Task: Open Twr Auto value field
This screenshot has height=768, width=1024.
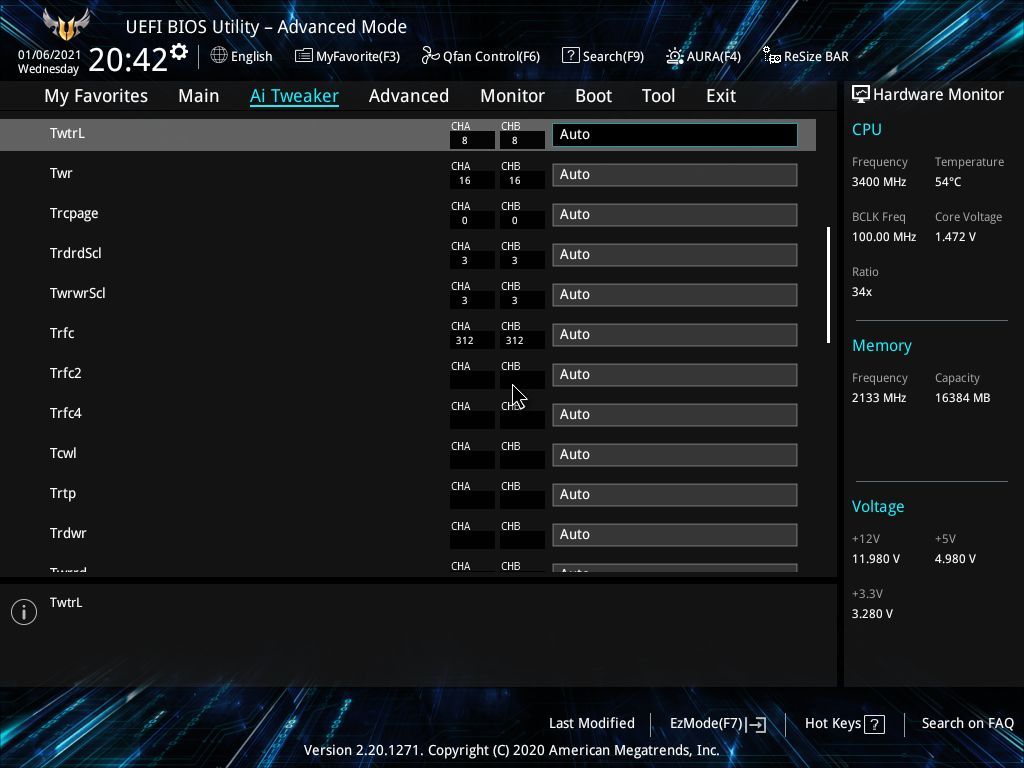Action: [x=675, y=174]
